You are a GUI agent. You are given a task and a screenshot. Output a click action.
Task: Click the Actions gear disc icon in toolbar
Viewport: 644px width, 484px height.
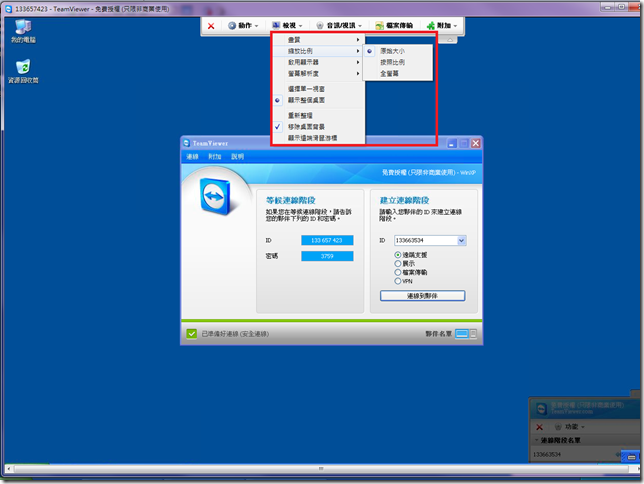pyautogui.click(x=232, y=25)
